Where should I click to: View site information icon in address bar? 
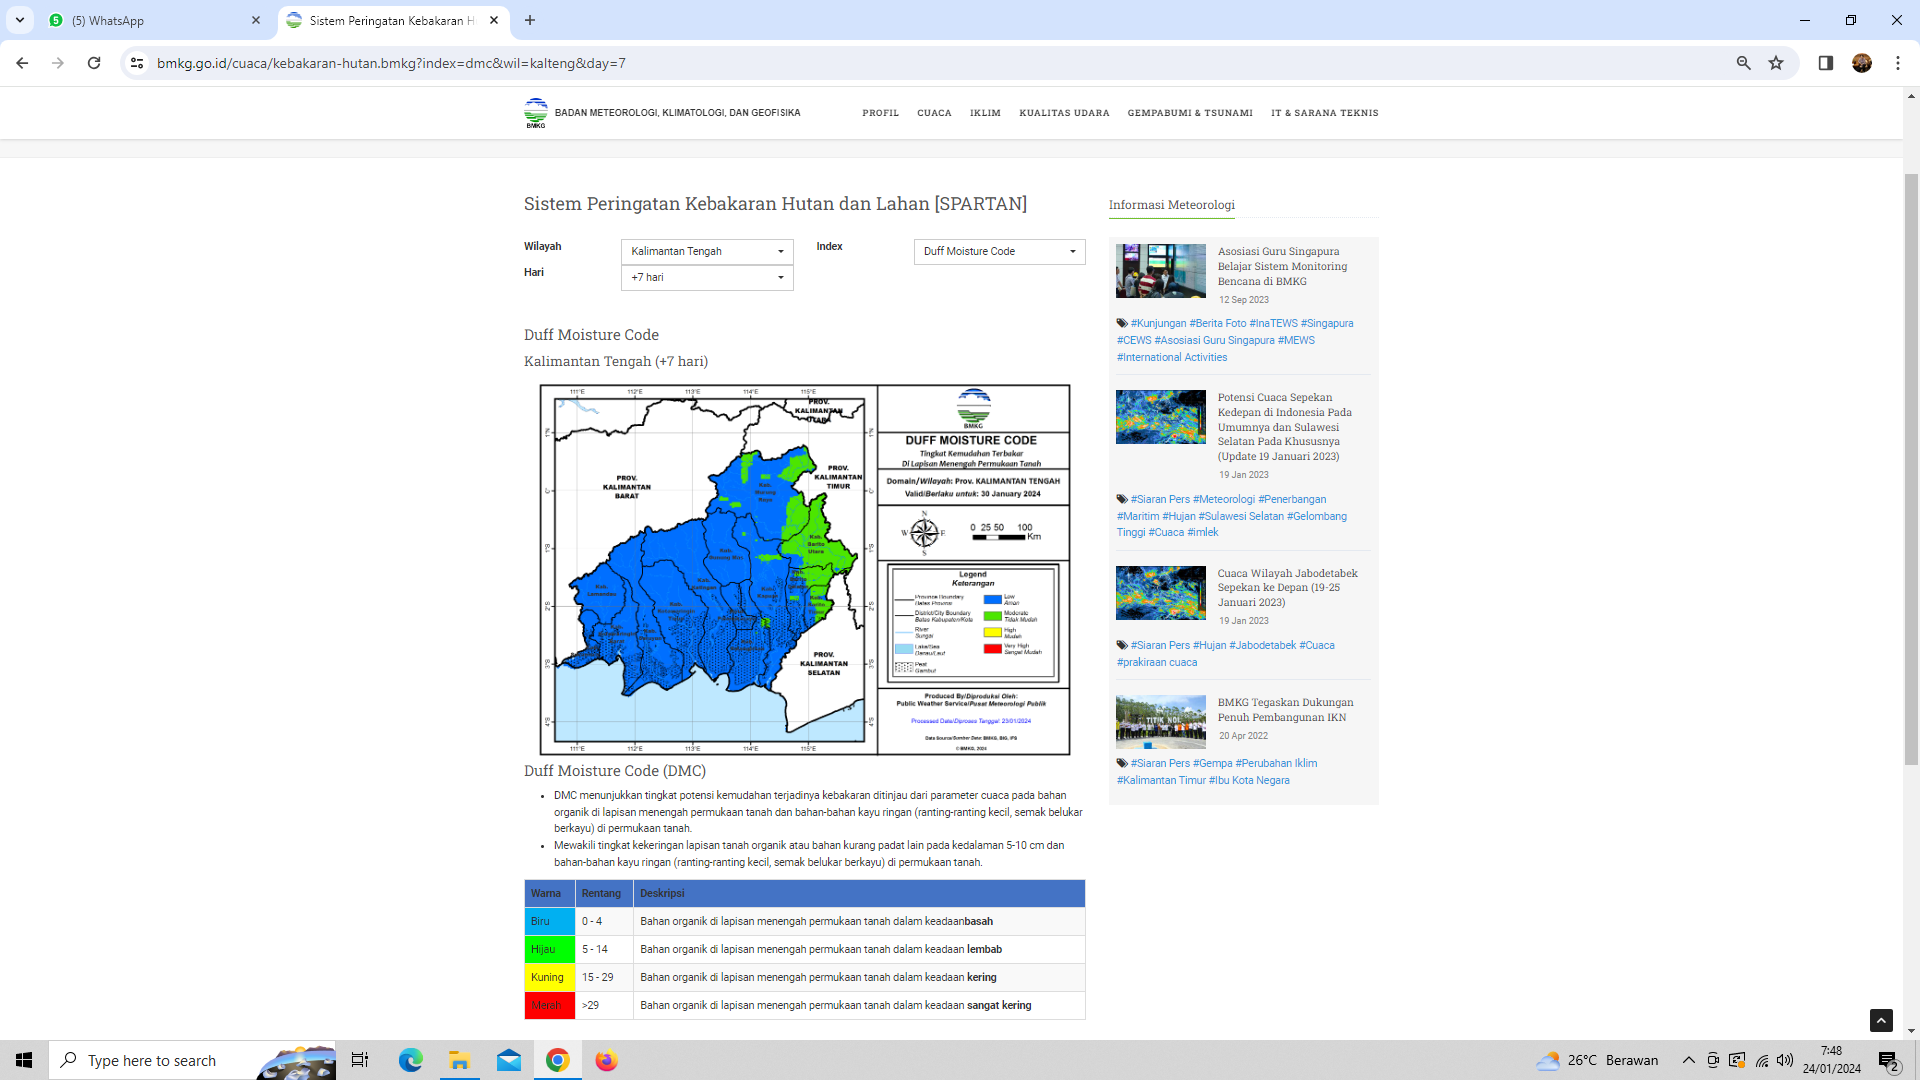coord(138,63)
